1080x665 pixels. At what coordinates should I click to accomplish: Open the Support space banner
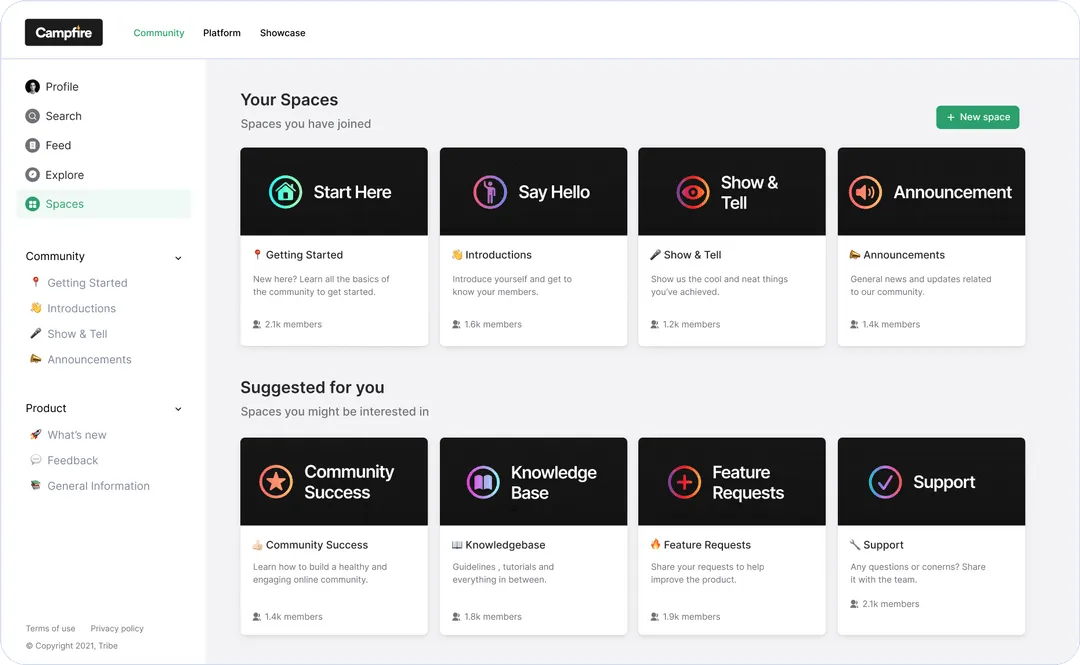coord(931,482)
